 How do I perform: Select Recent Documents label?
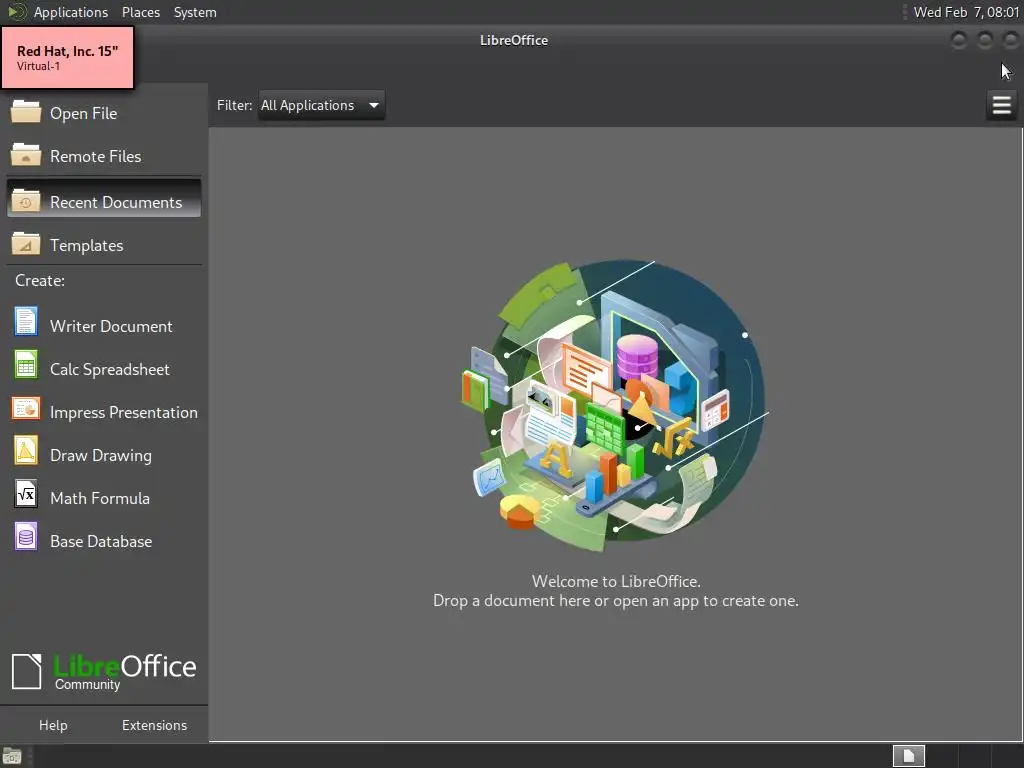pos(116,202)
